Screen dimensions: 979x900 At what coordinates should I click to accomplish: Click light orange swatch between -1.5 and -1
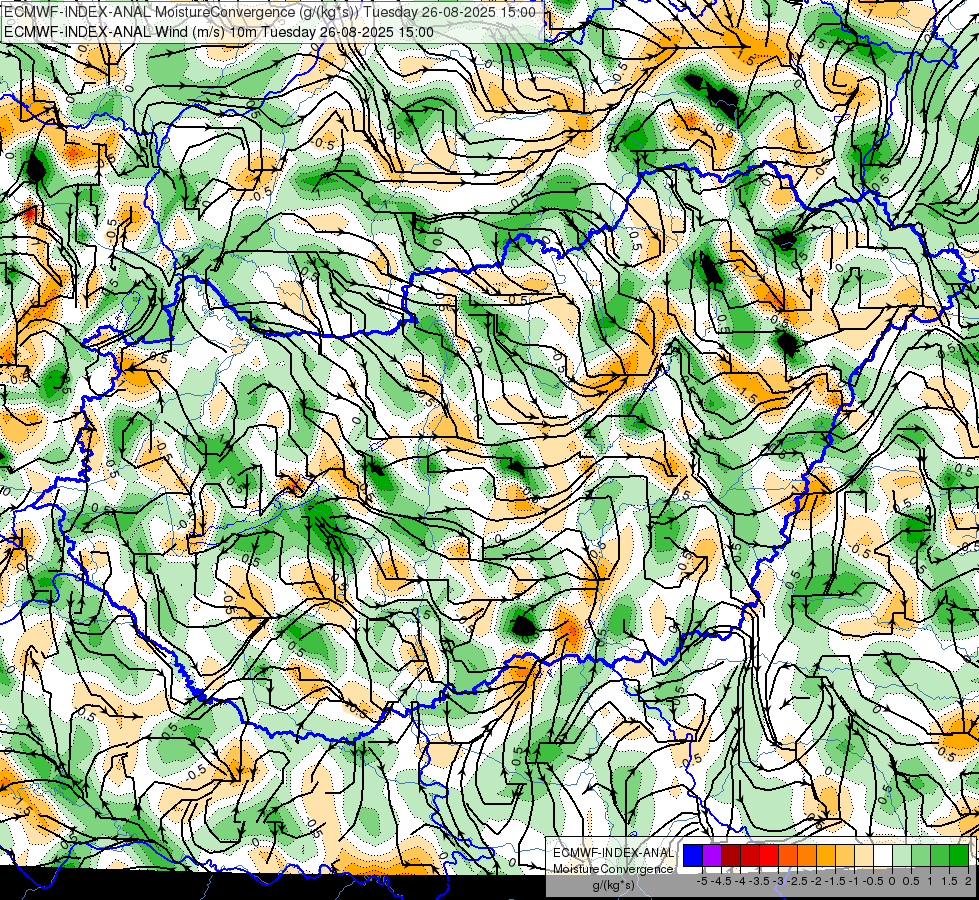(845, 855)
